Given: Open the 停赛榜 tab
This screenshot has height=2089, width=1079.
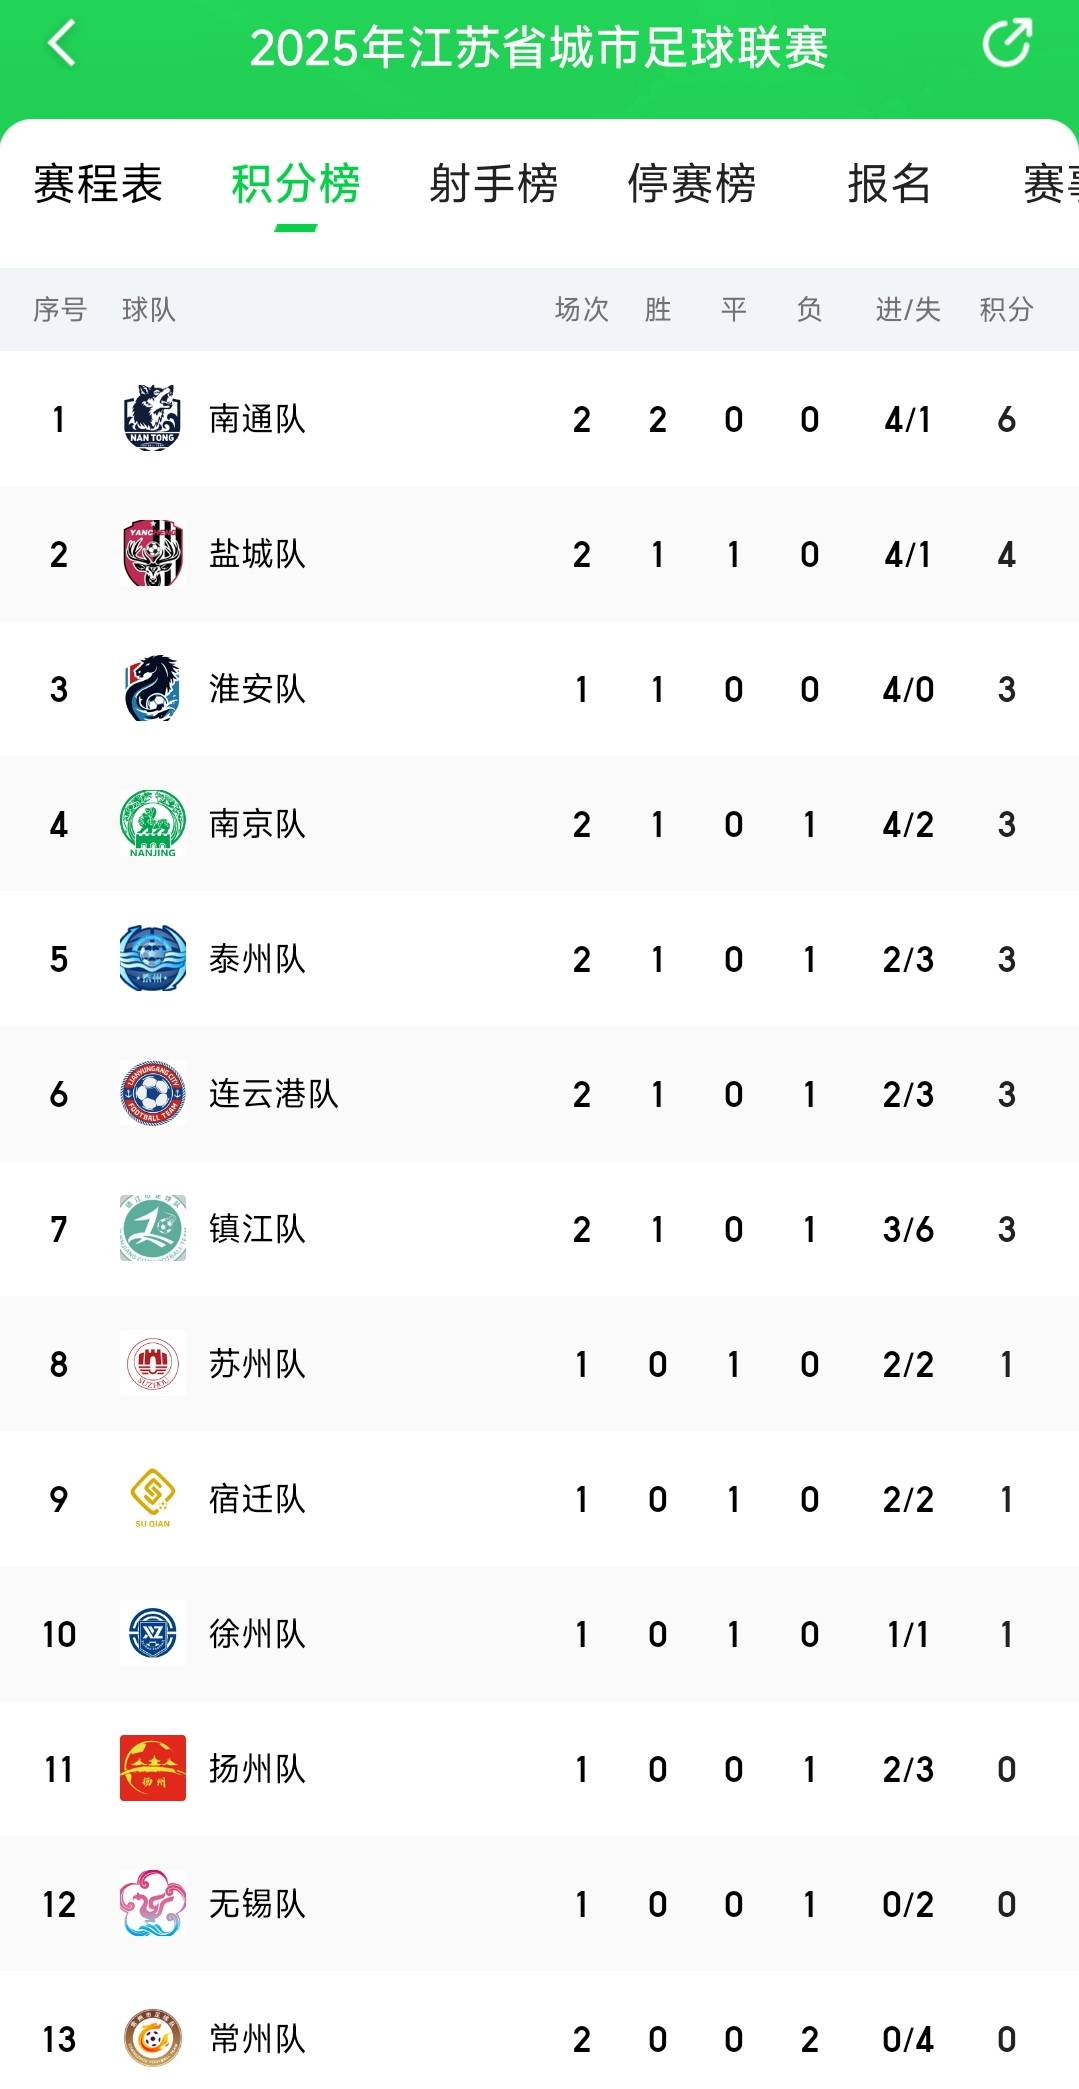Looking at the screenshot, I should [x=692, y=186].
